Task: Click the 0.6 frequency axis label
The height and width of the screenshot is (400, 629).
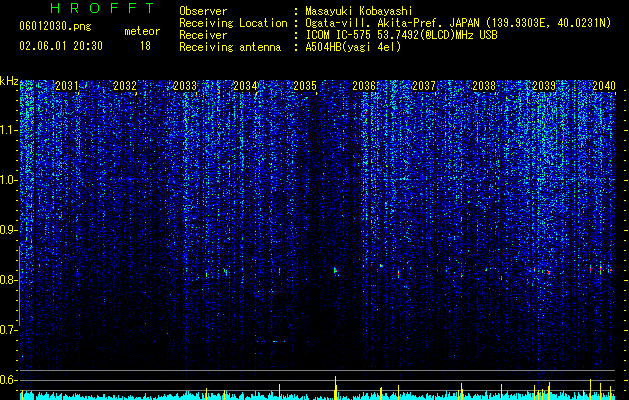Action: tap(9, 380)
